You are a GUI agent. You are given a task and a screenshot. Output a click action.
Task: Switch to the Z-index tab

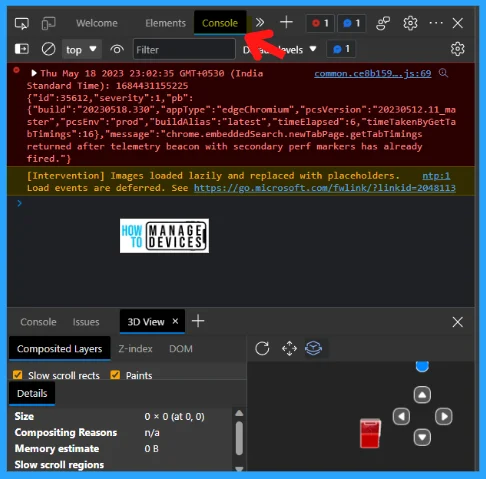tap(135, 349)
